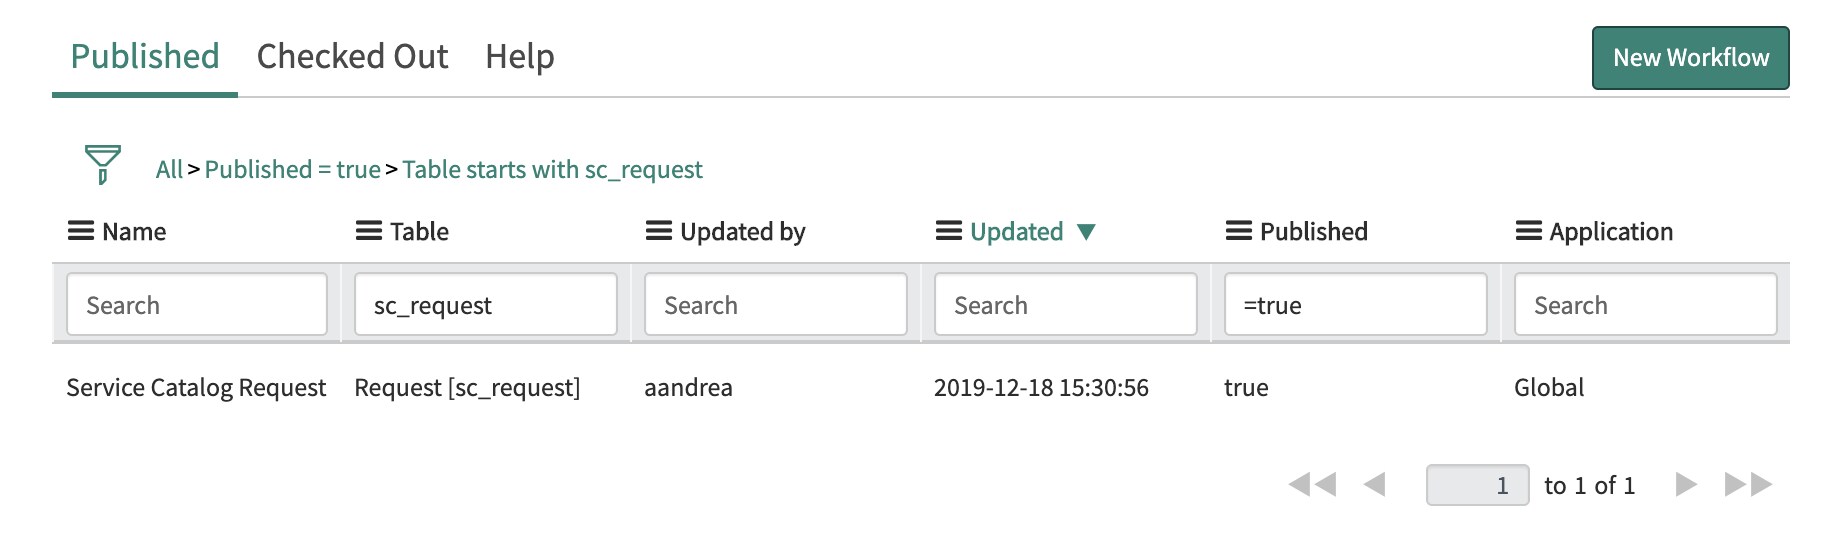Open Application column hamburger menu
The width and height of the screenshot is (1840, 554).
(x=1529, y=232)
